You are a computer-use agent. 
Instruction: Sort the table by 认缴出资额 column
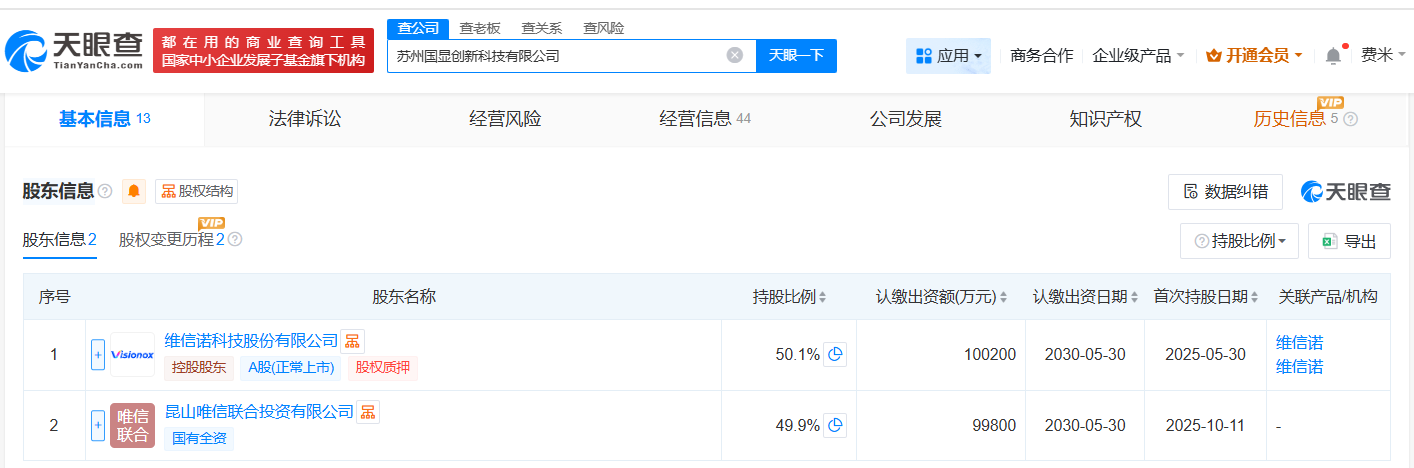(x=1003, y=297)
